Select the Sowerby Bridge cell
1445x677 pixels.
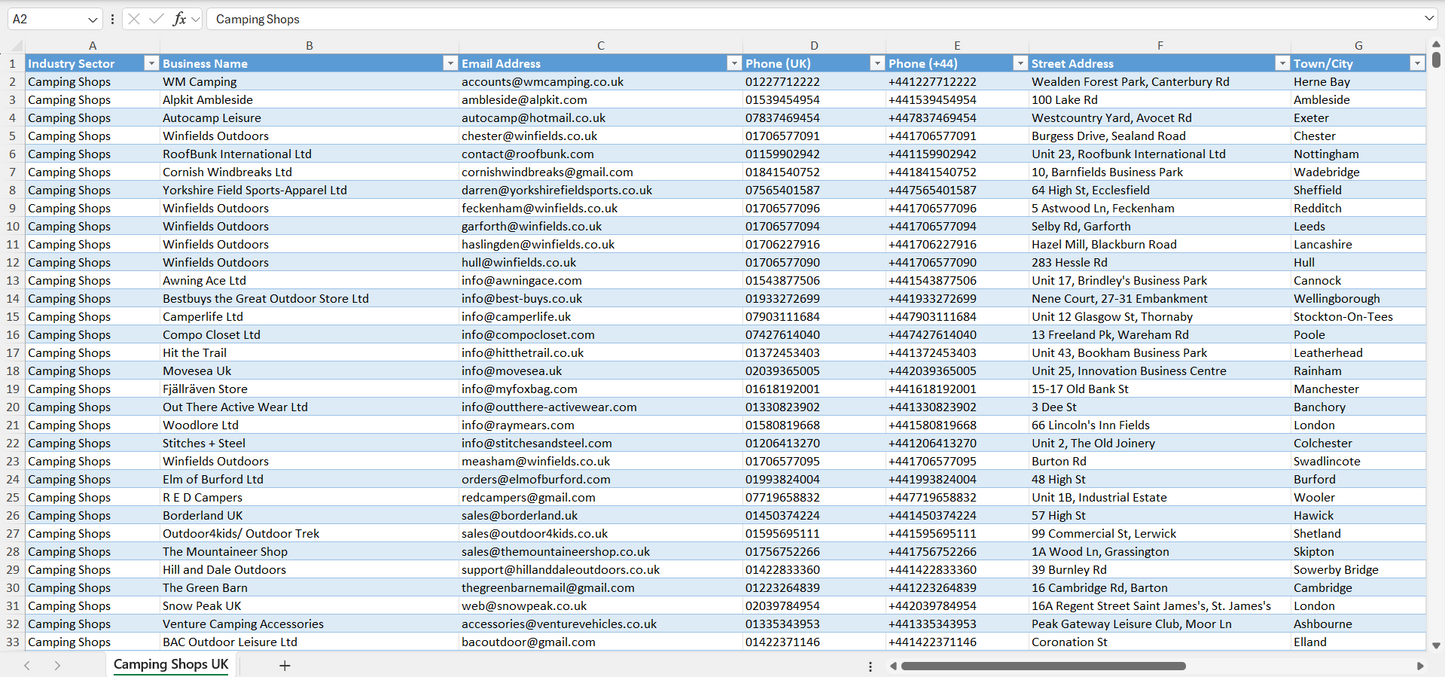click(x=1358, y=570)
